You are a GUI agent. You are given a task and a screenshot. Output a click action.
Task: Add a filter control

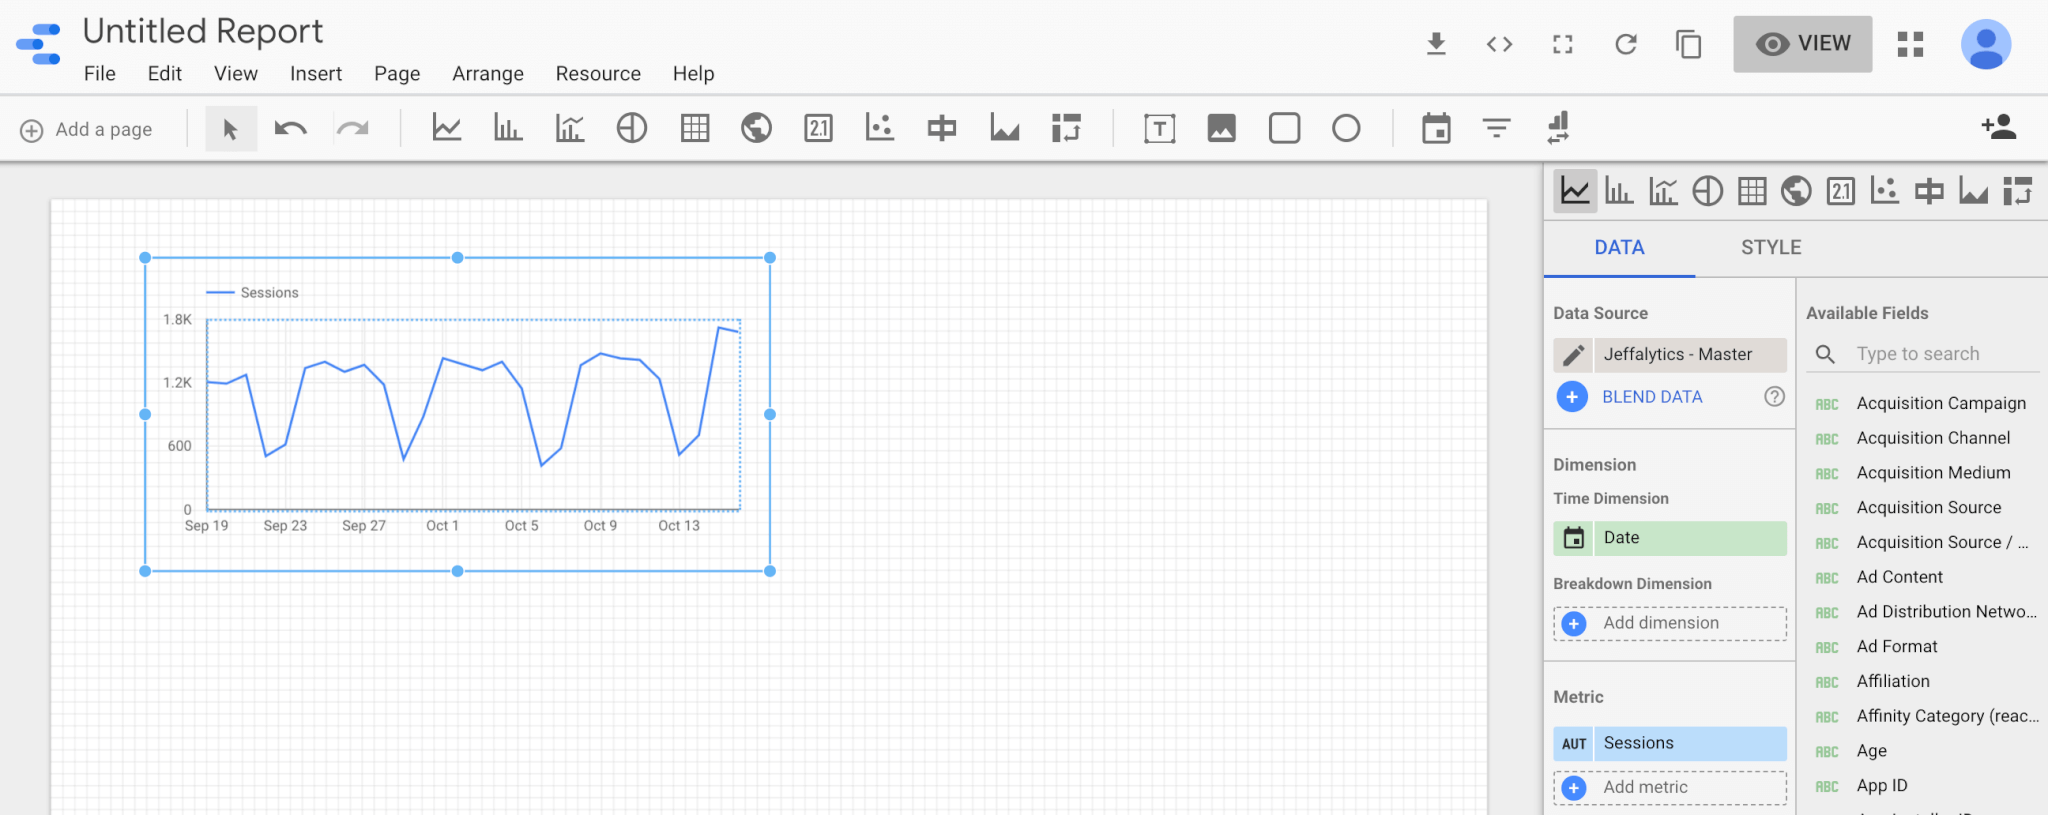pos(1497,128)
